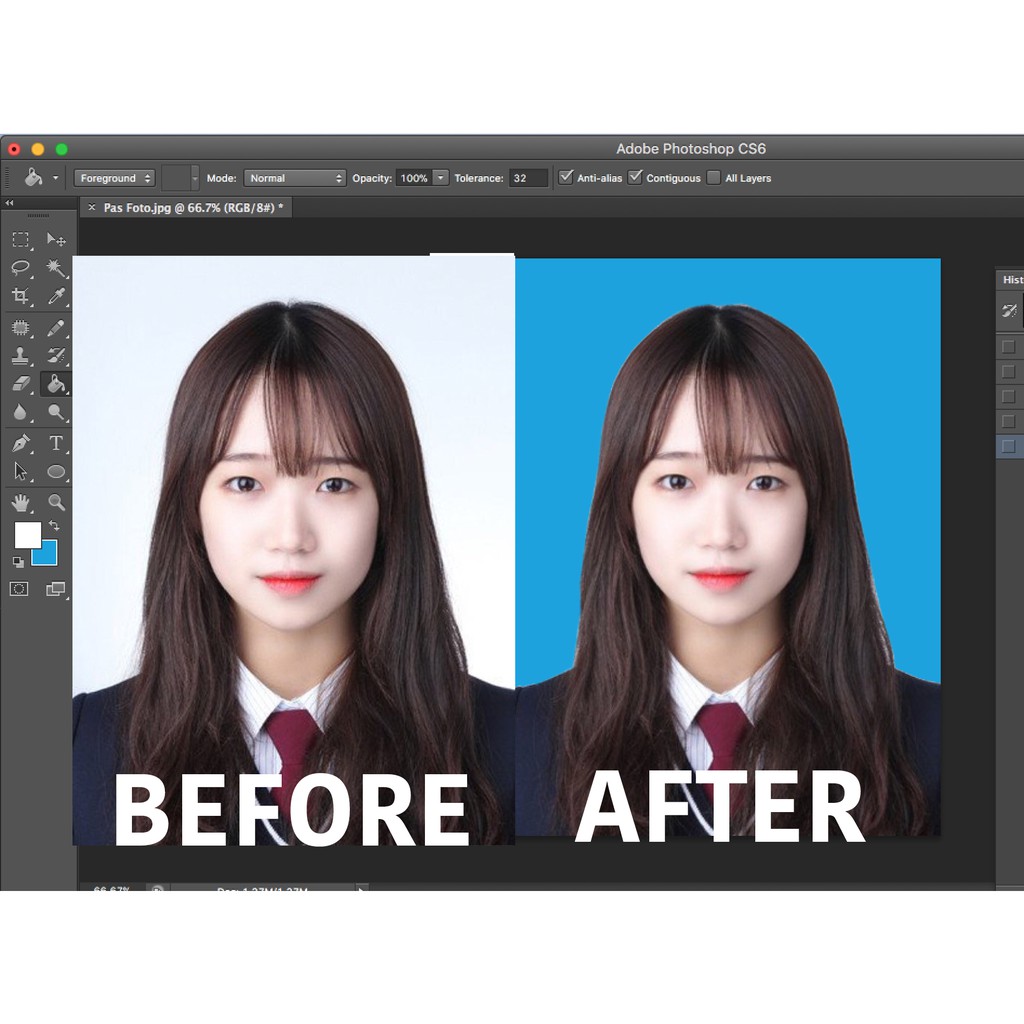Select the Magic Wand tool
This screenshot has height=1024, width=1024.
57,268
